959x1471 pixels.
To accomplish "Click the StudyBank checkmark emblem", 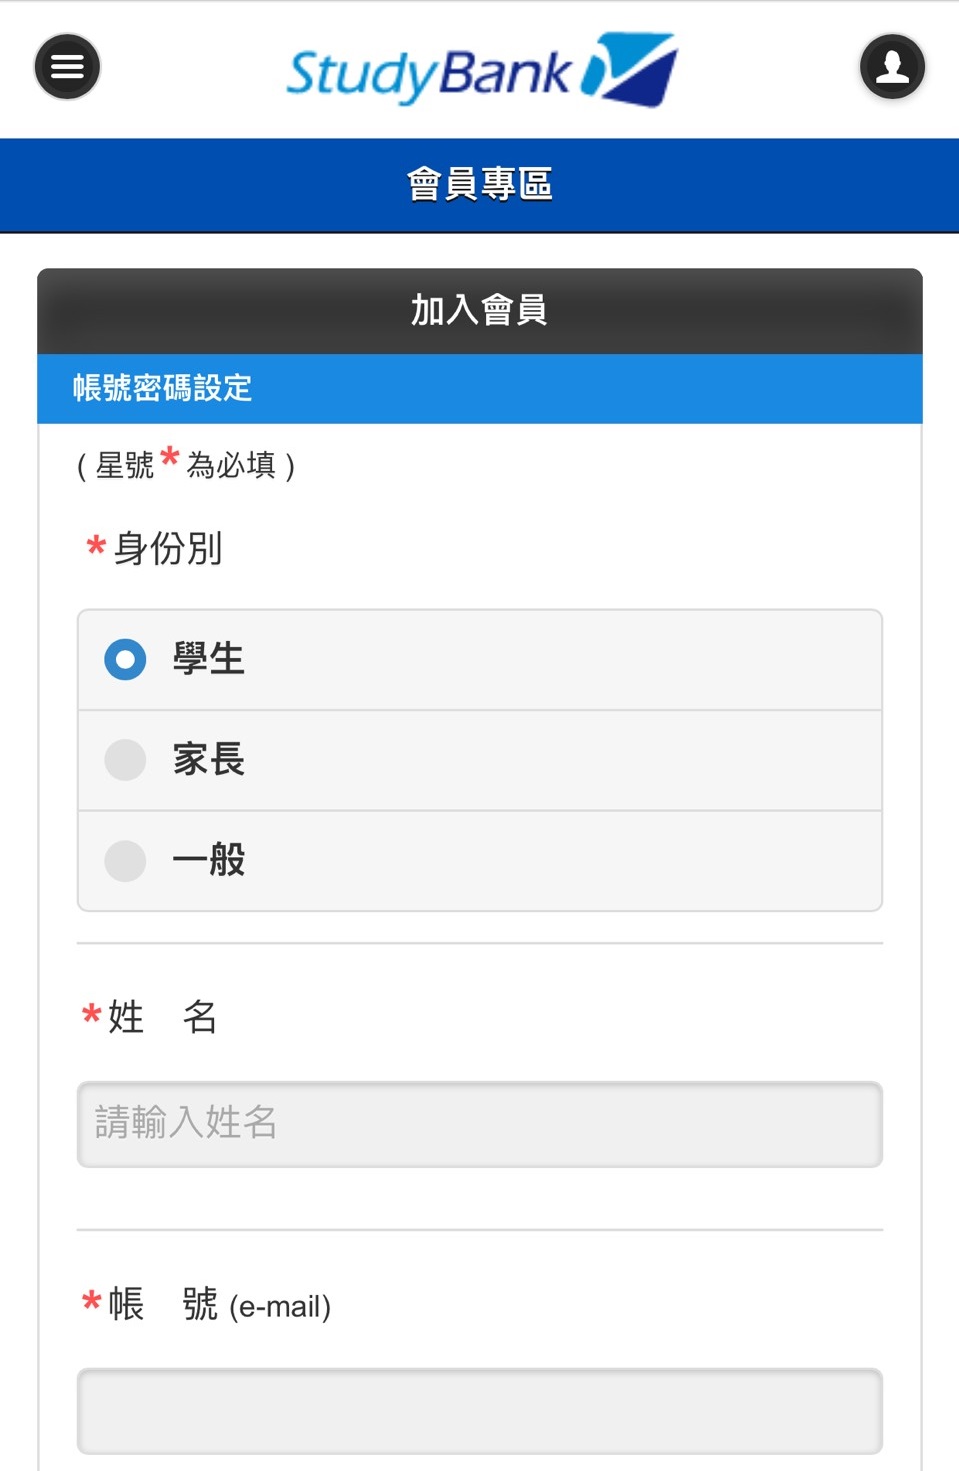I will pos(630,69).
